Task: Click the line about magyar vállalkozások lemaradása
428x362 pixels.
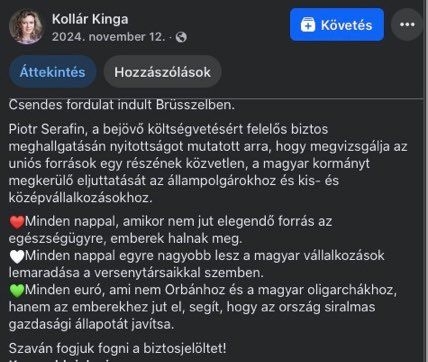Action: [x=197, y=264]
